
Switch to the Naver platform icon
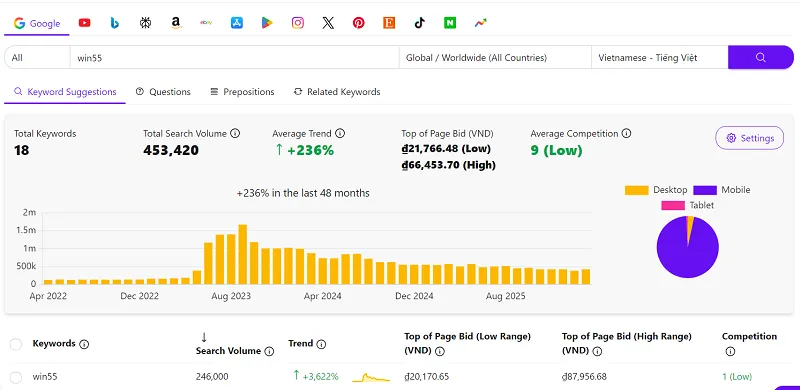450,23
